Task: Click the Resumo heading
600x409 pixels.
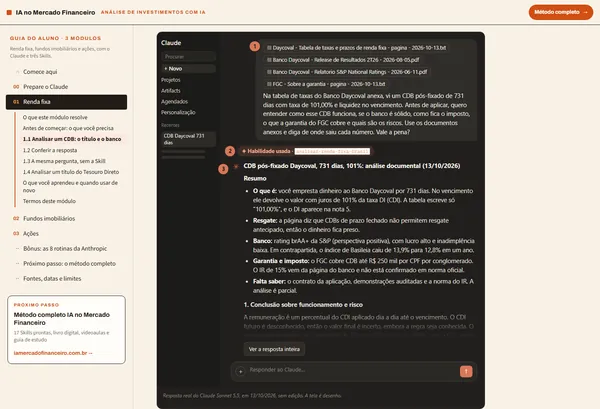Action: pos(255,178)
